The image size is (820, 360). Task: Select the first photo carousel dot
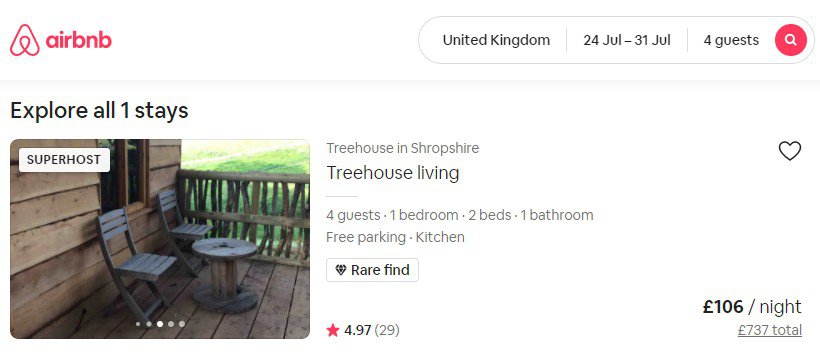point(138,324)
